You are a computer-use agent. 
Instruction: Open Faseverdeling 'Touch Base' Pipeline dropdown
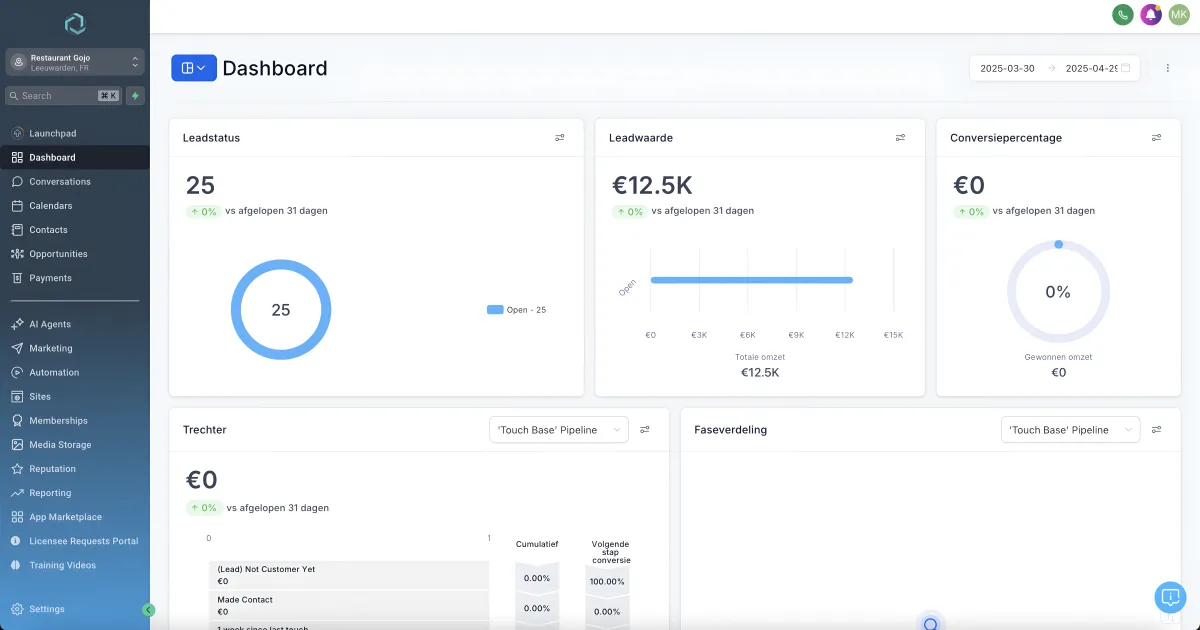(1071, 430)
